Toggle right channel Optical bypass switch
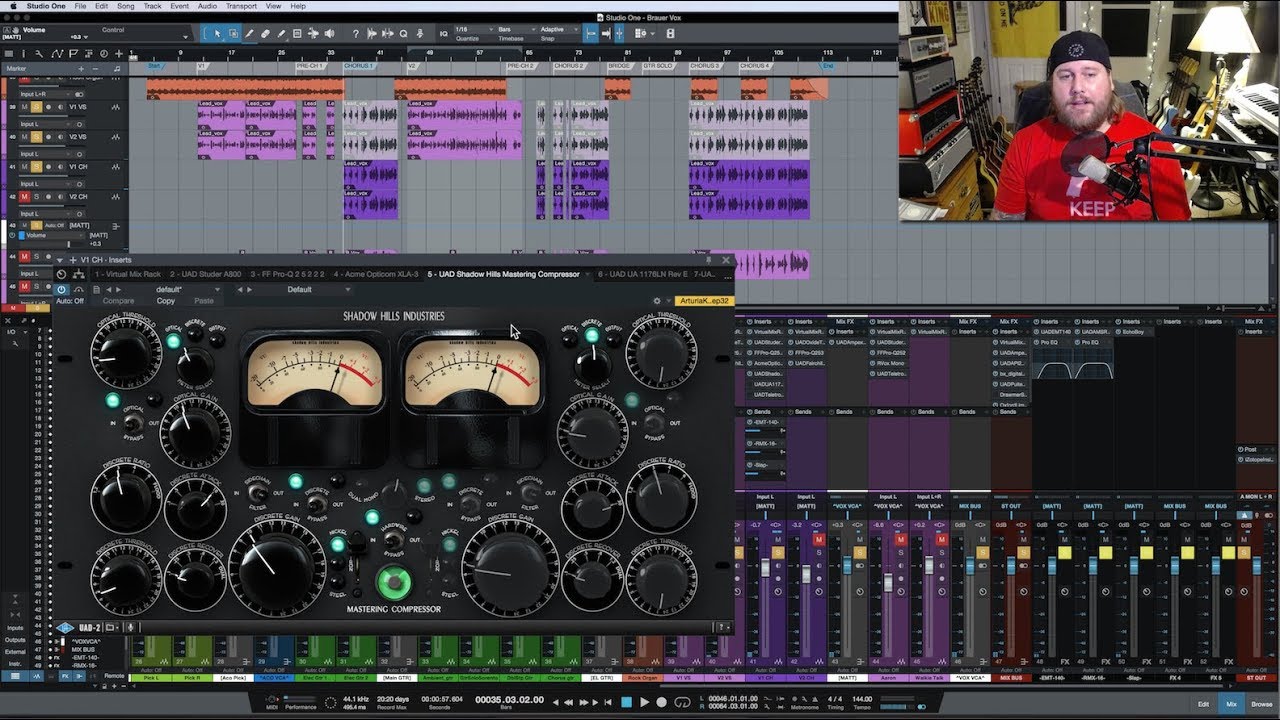Viewport: 1280px width, 720px height. (x=653, y=422)
